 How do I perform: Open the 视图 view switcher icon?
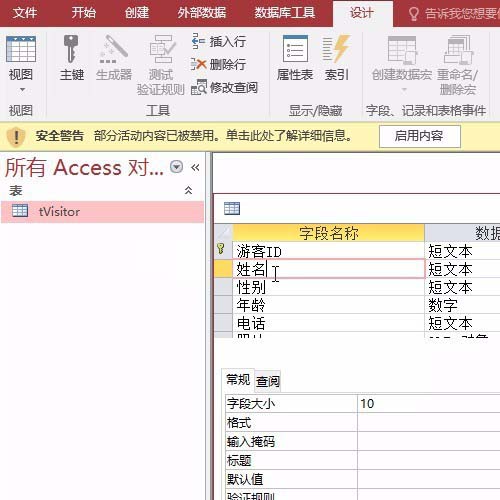point(21,49)
